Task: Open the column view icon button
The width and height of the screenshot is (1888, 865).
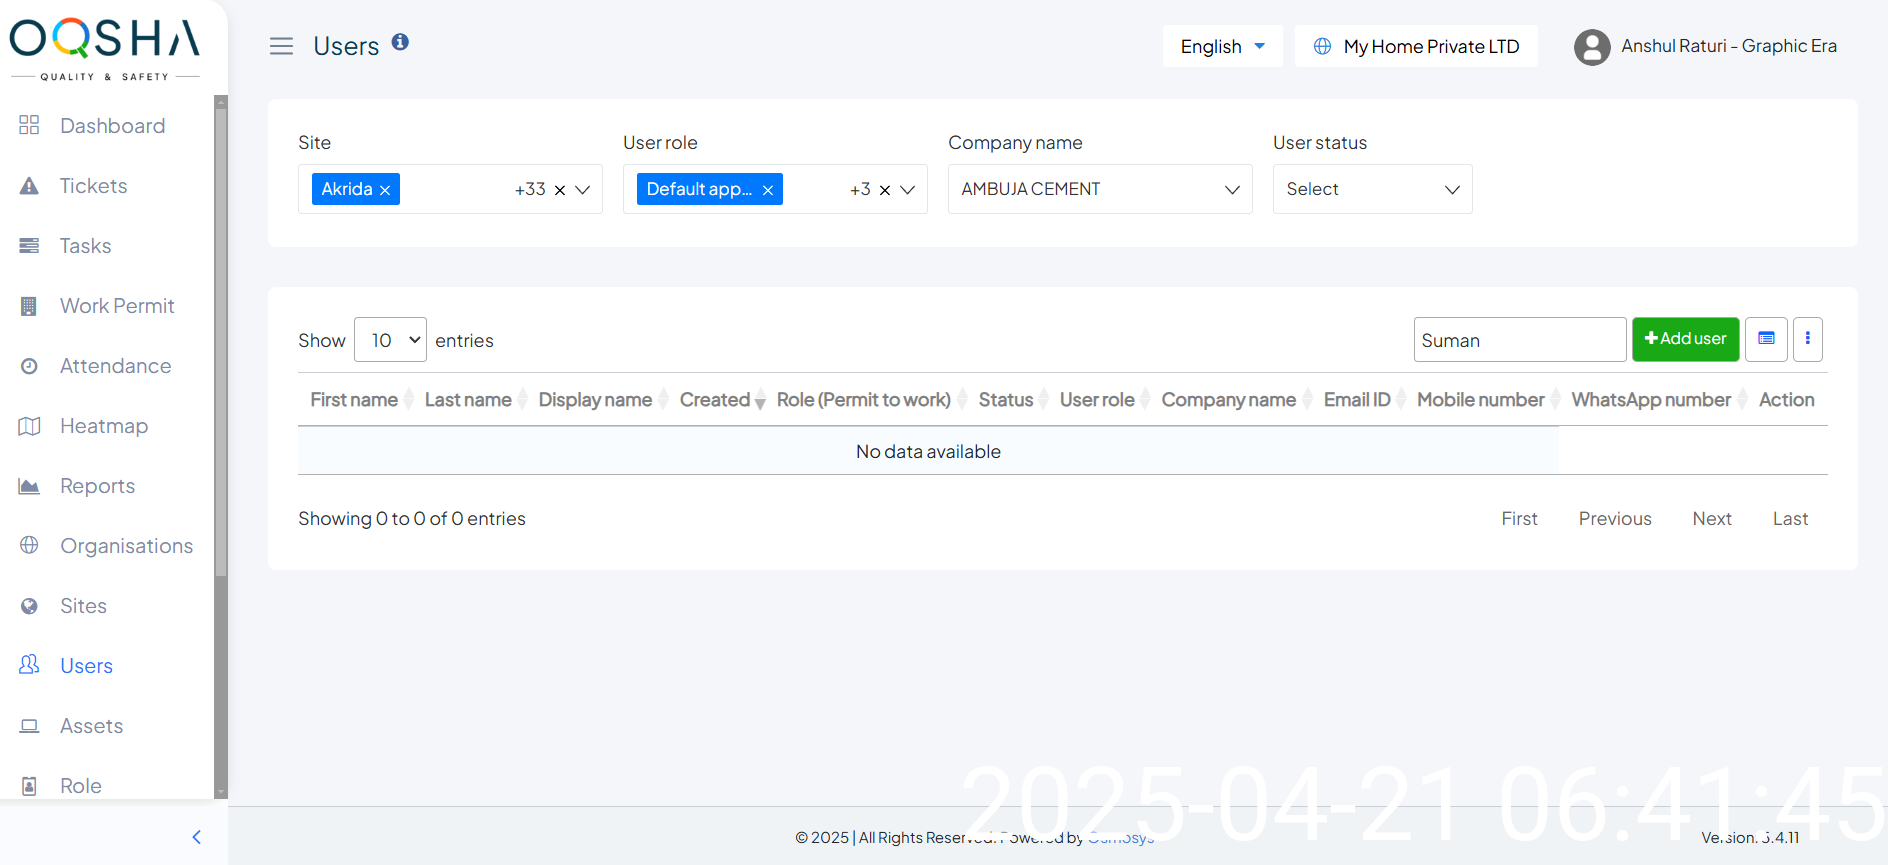Action: click(x=1766, y=339)
